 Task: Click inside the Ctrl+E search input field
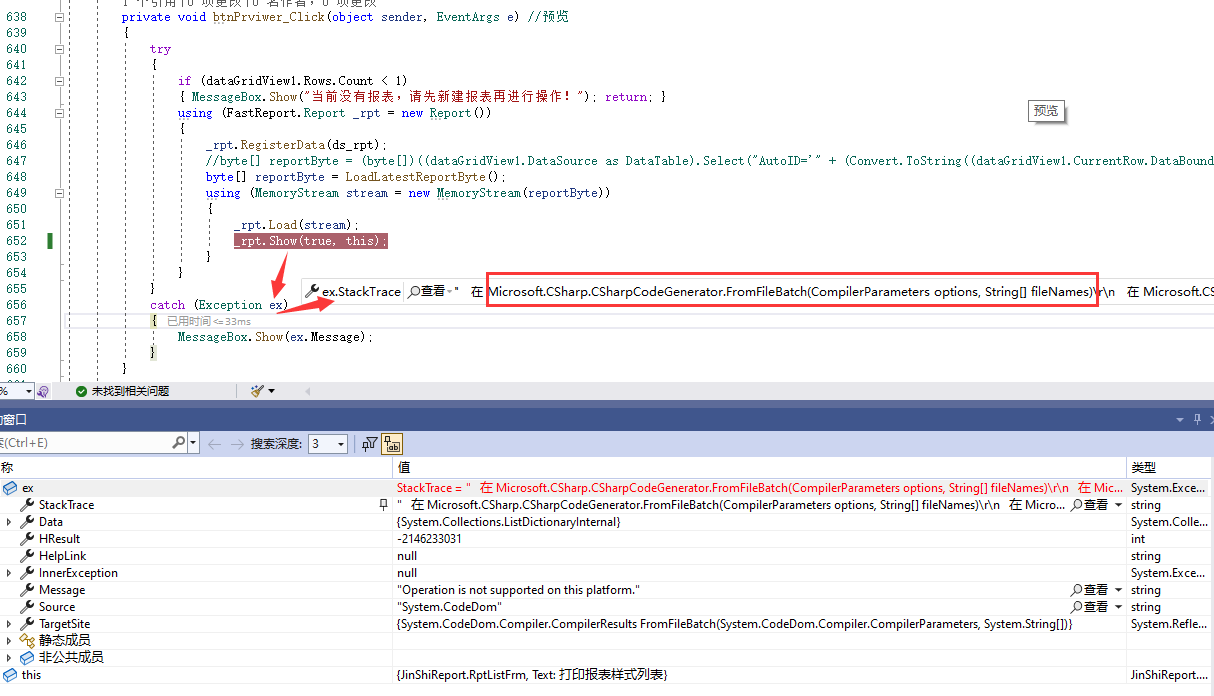coord(80,443)
